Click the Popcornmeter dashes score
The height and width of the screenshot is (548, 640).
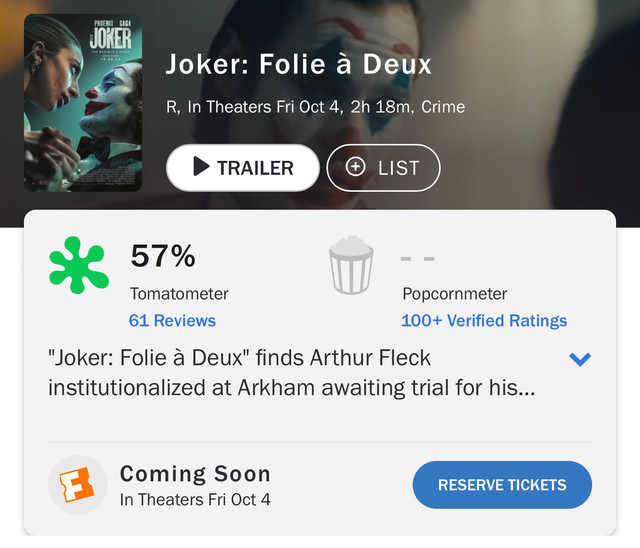pyautogui.click(x=417, y=258)
